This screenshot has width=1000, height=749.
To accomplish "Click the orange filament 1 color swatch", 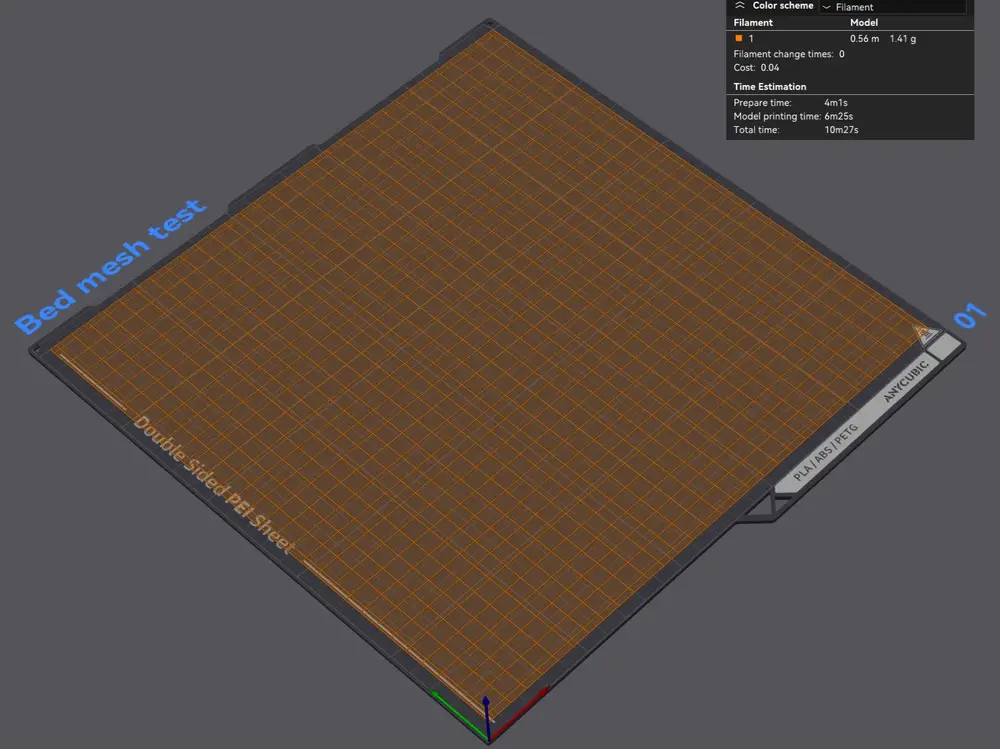I will tap(739, 38).
